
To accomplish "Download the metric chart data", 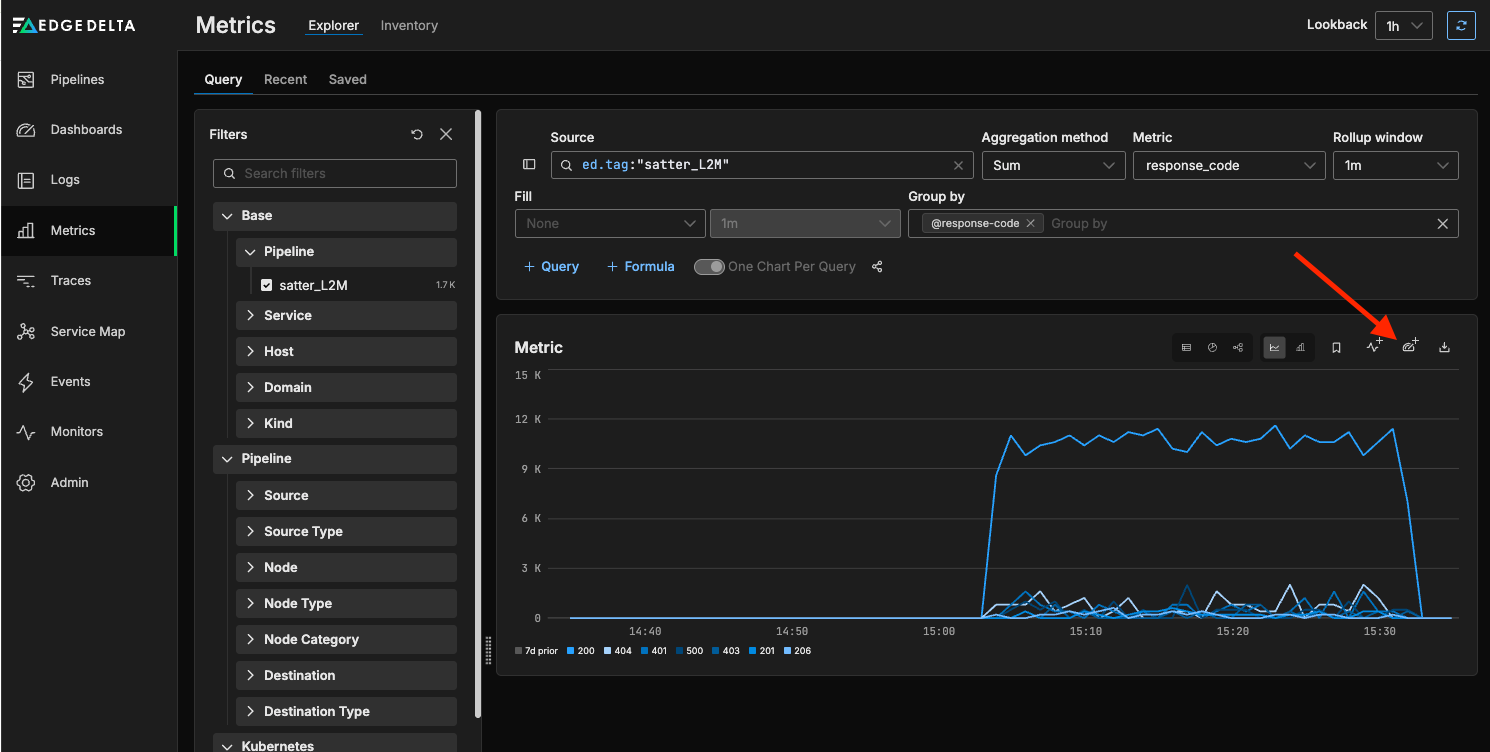I will [1444, 347].
